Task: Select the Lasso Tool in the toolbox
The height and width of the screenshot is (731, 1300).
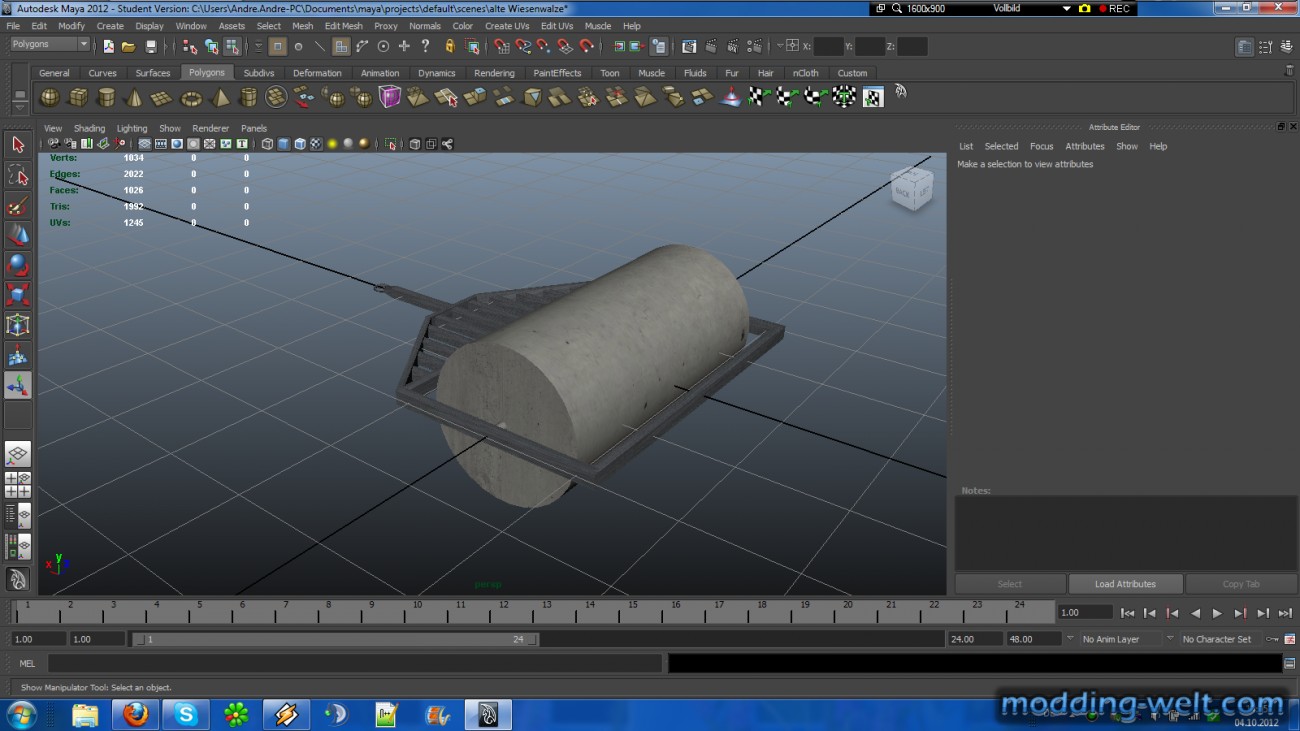Action: click(x=18, y=175)
